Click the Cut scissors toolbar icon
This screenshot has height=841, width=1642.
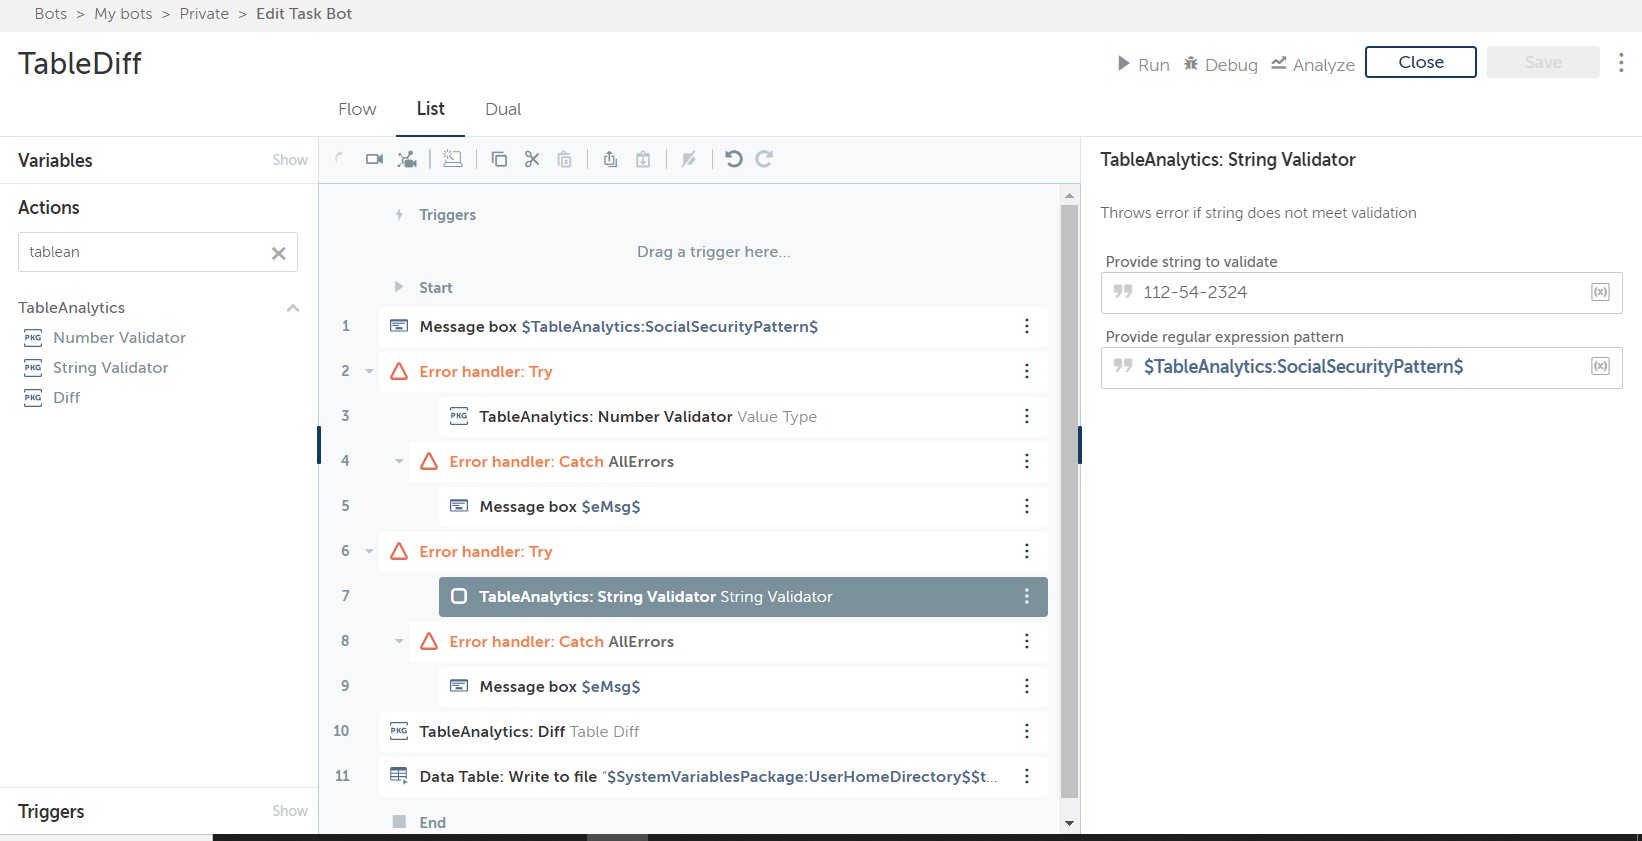(532, 159)
